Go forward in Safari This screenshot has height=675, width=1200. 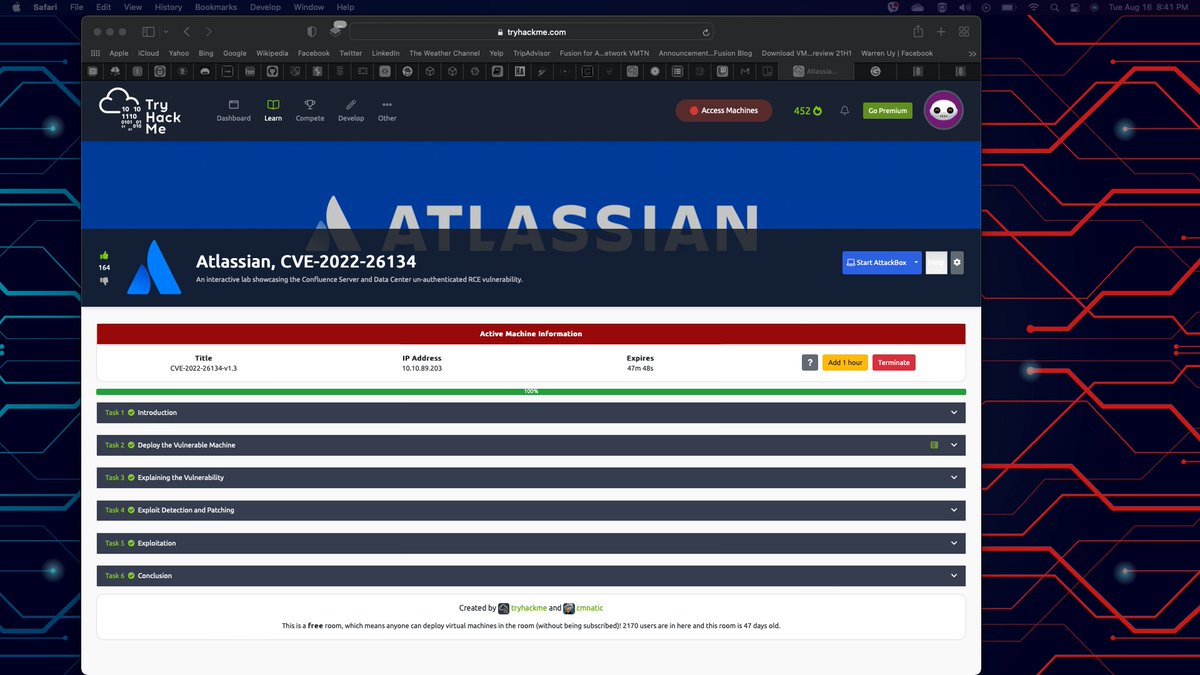pyautogui.click(x=208, y=32)
